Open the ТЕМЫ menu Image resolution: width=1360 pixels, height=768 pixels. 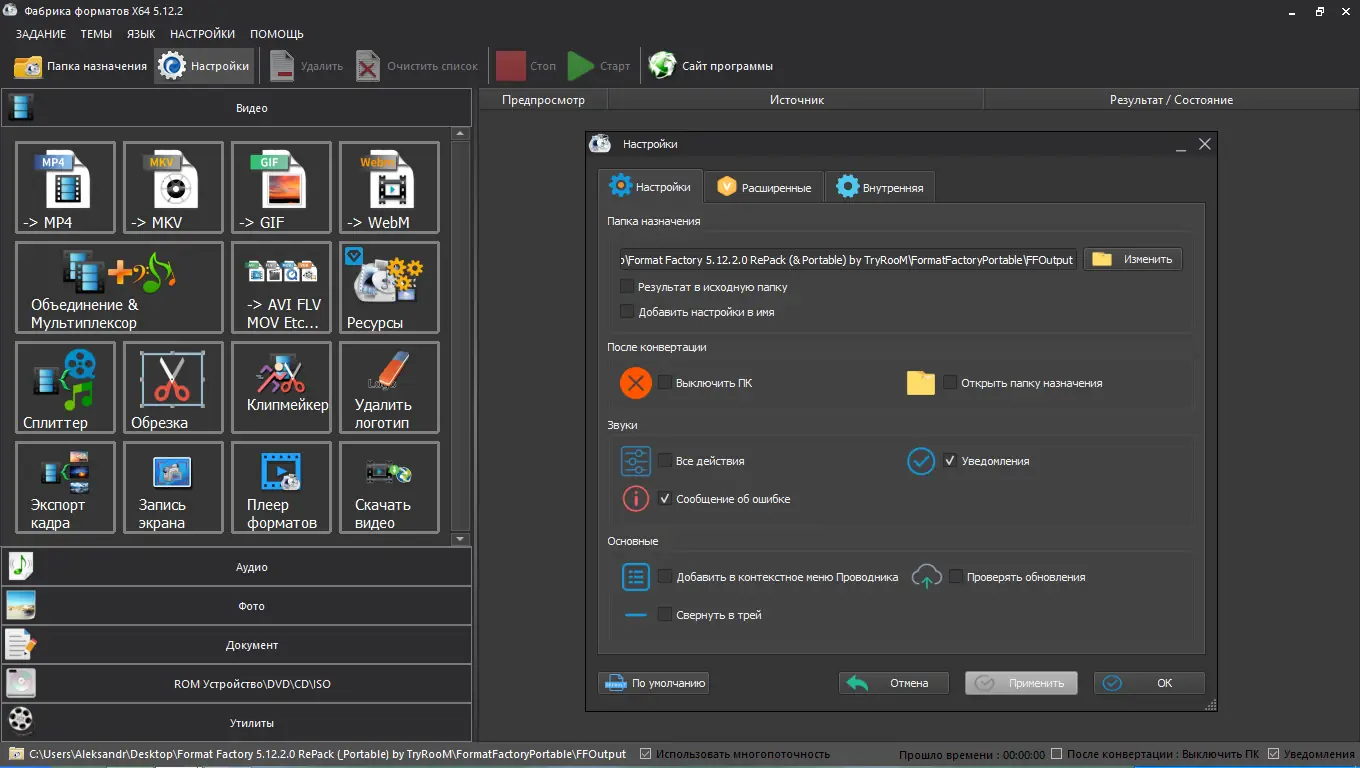pyautogui.click(x=96, y=34)
